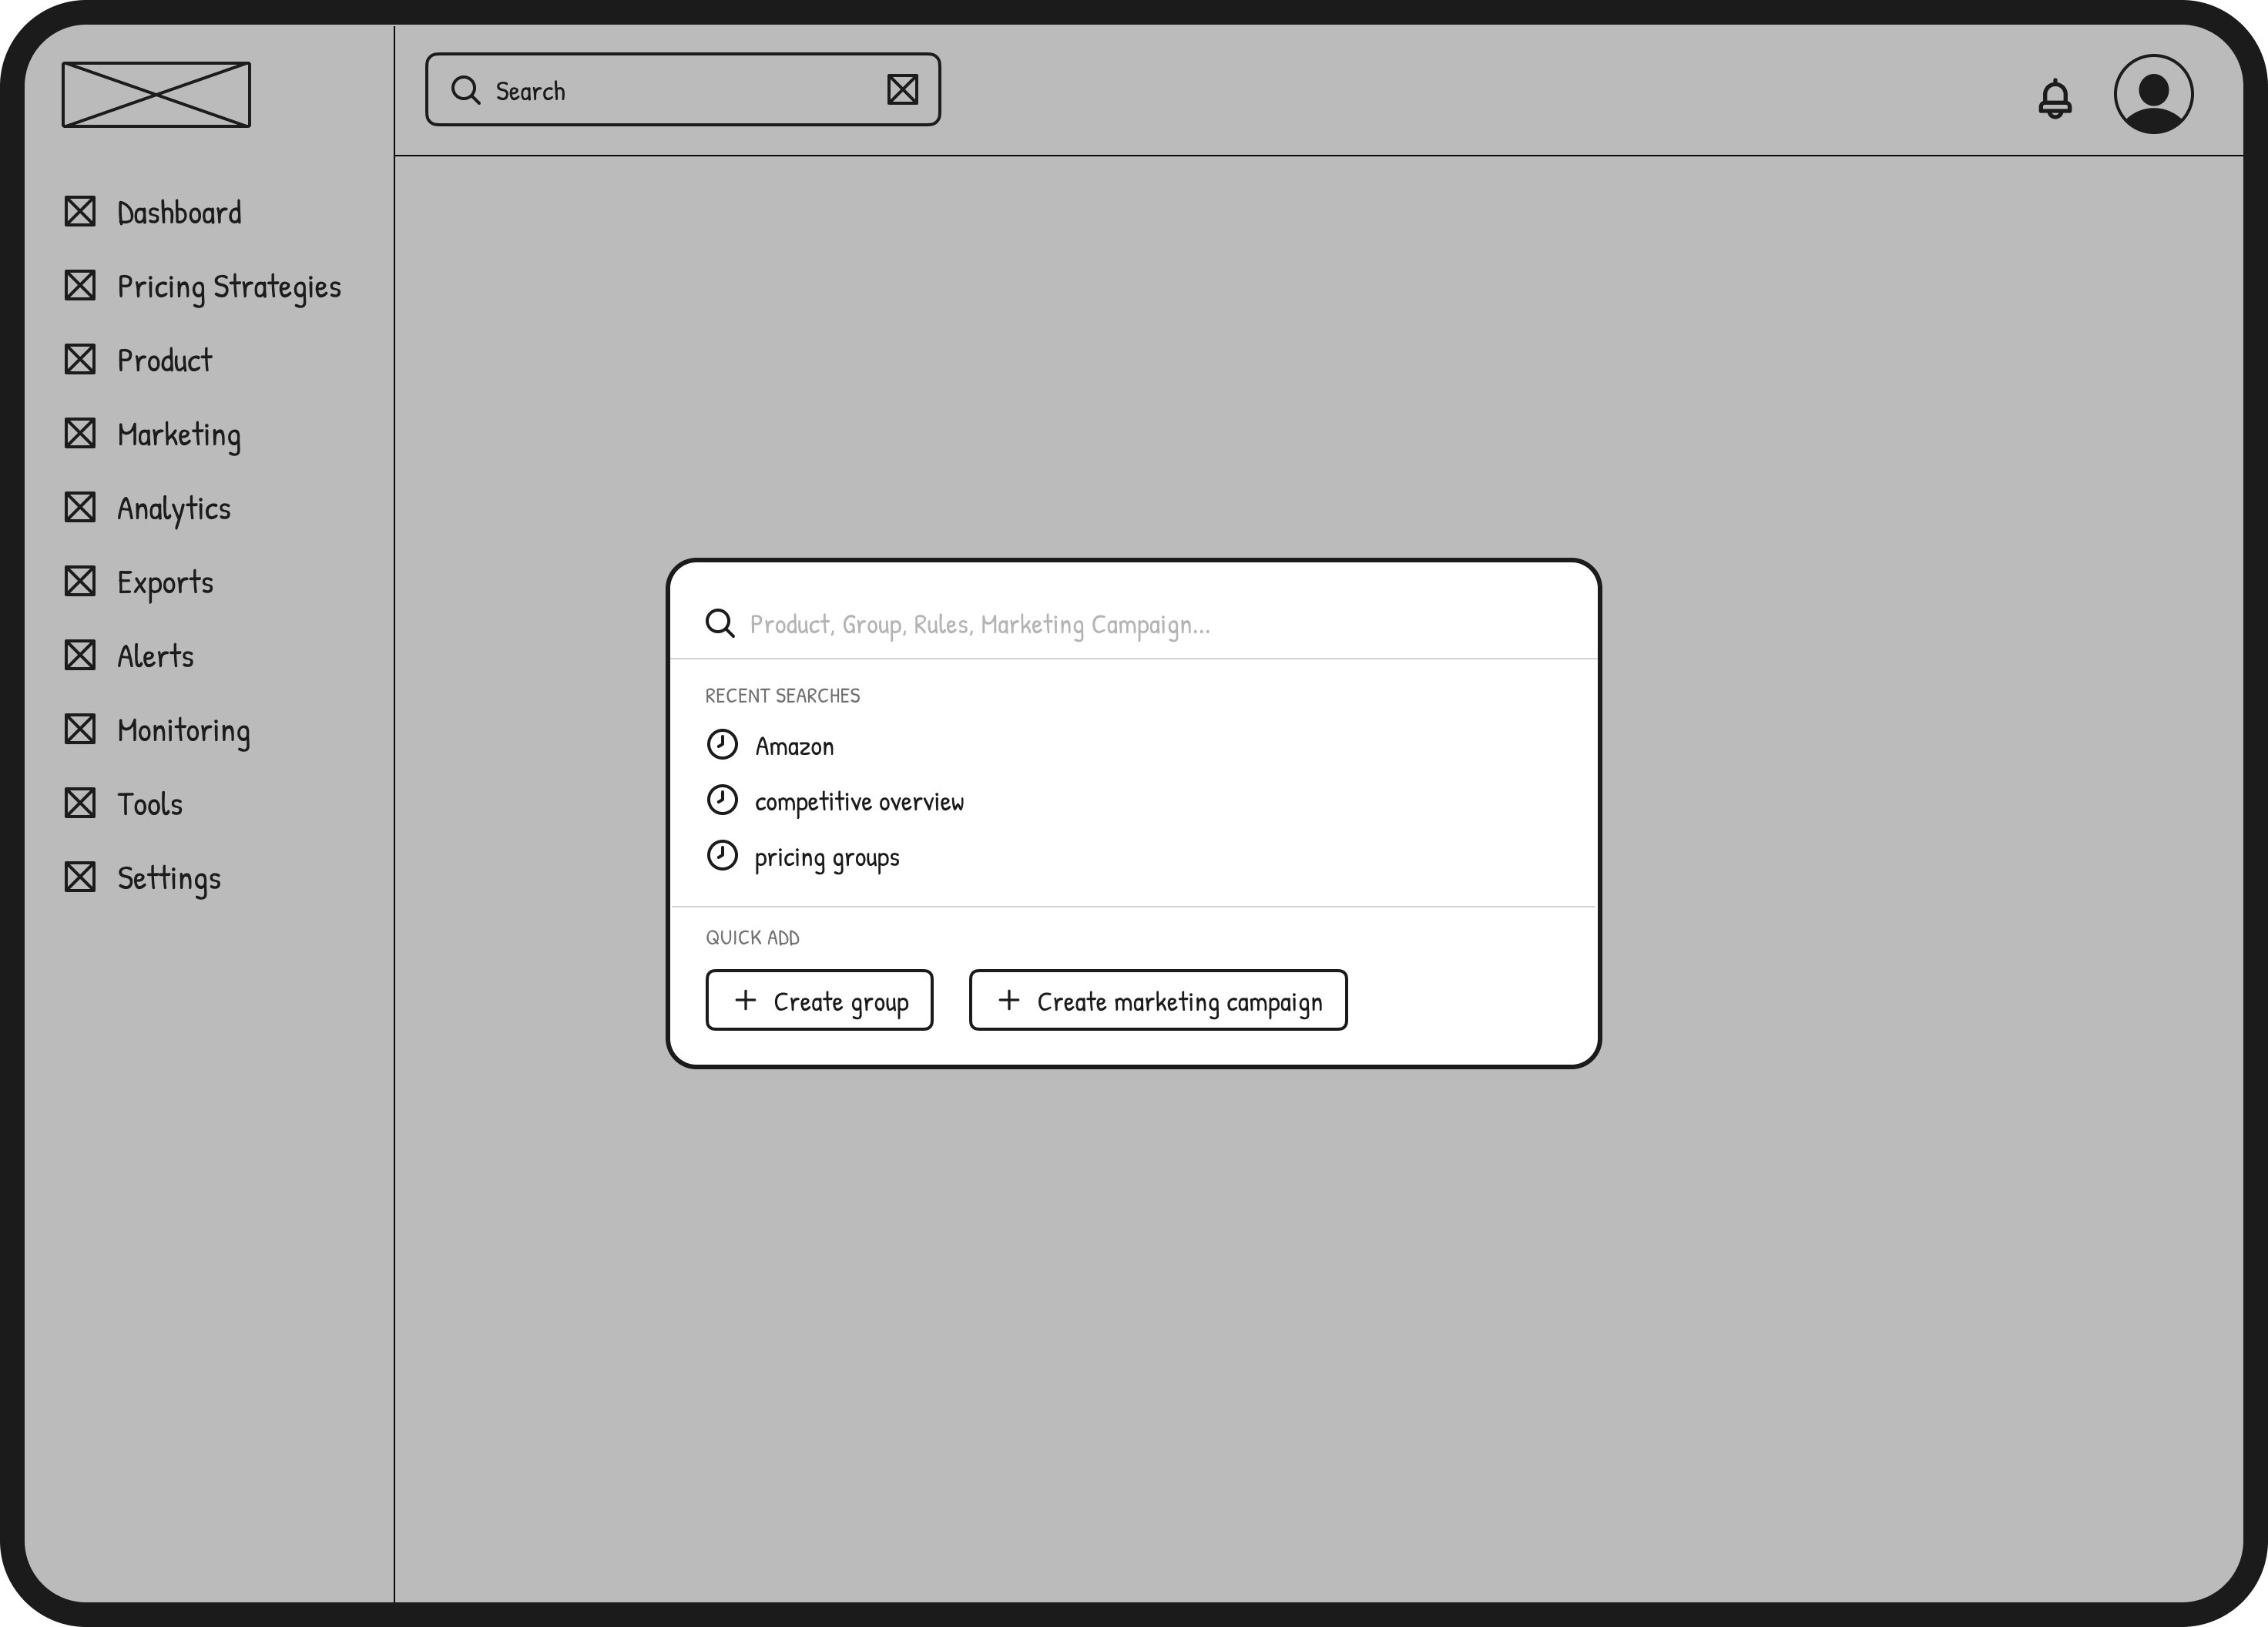Viewport: 2268px width, 1627px height.
Task: Click the plus icon on Create group
Action: point(746,1000)
